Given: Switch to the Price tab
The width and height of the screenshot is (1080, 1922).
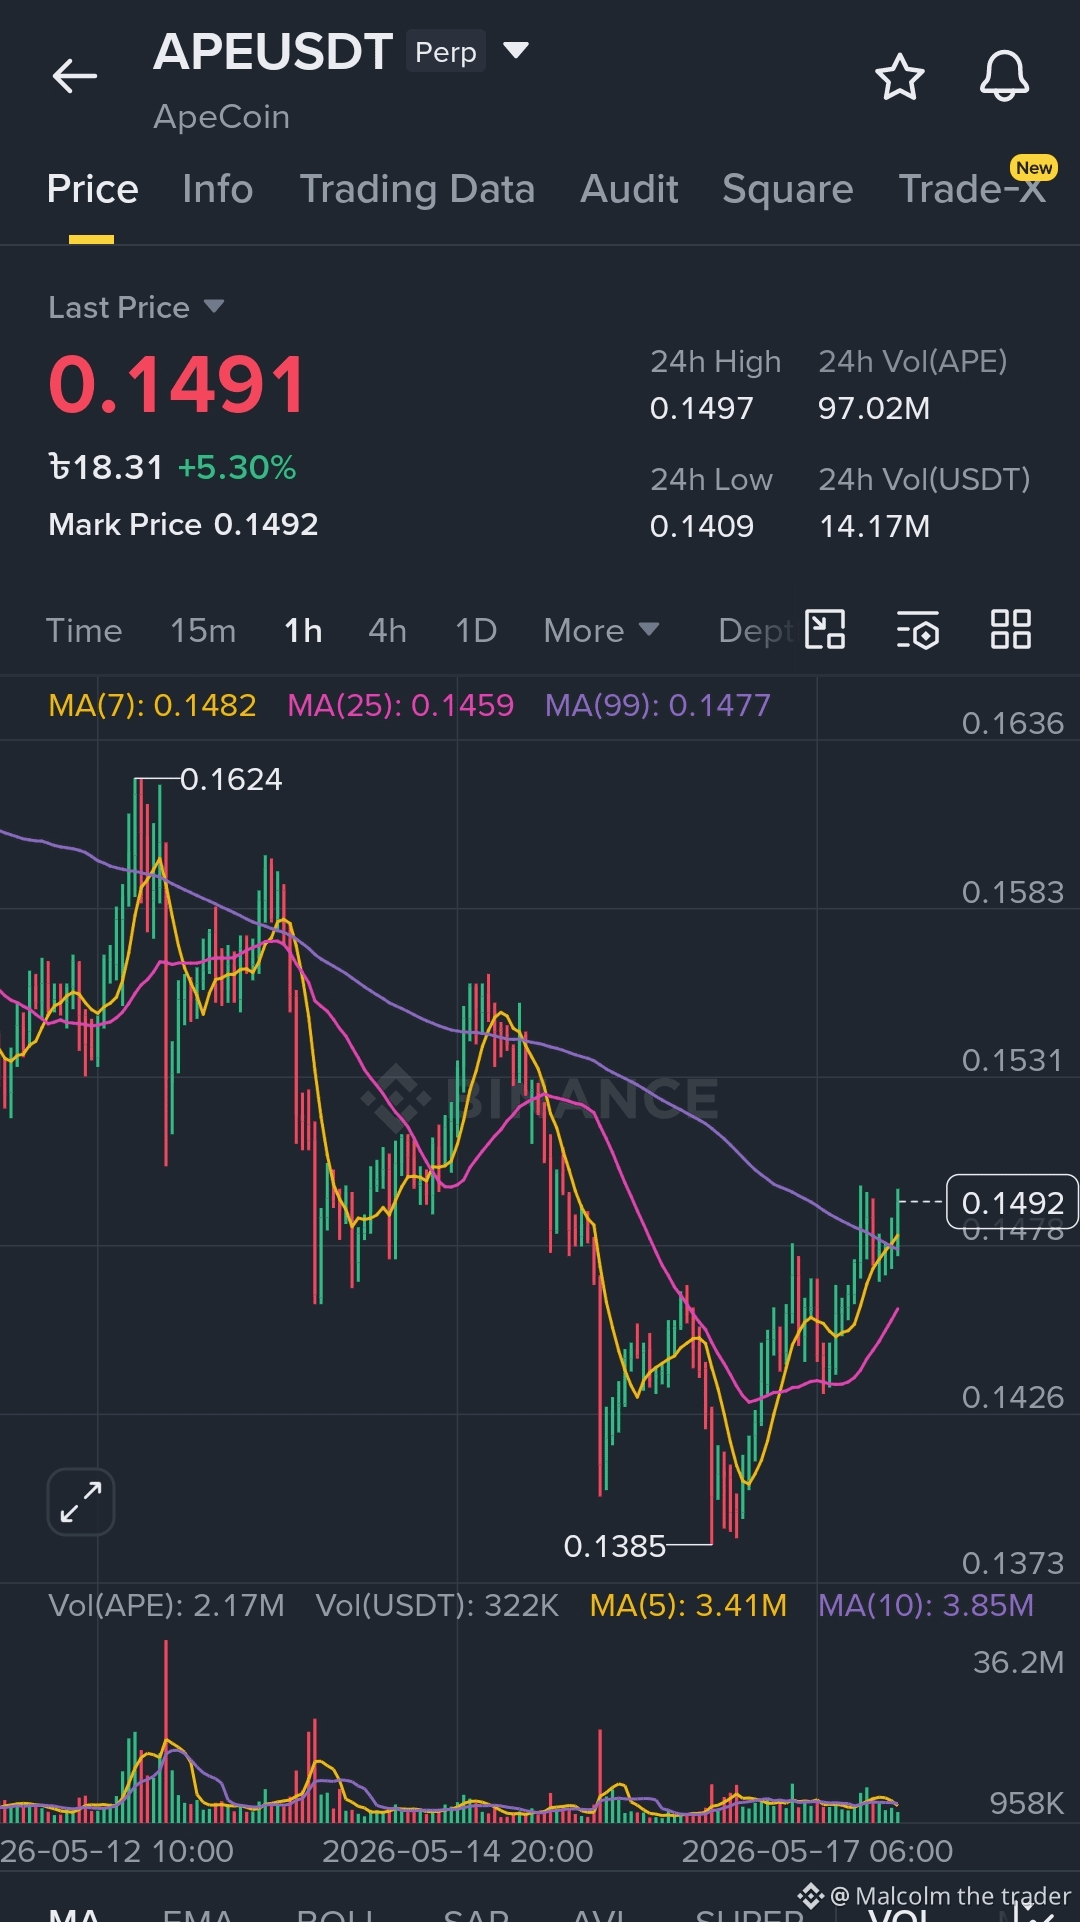Looking at the screenshot, I should [92, 189].
